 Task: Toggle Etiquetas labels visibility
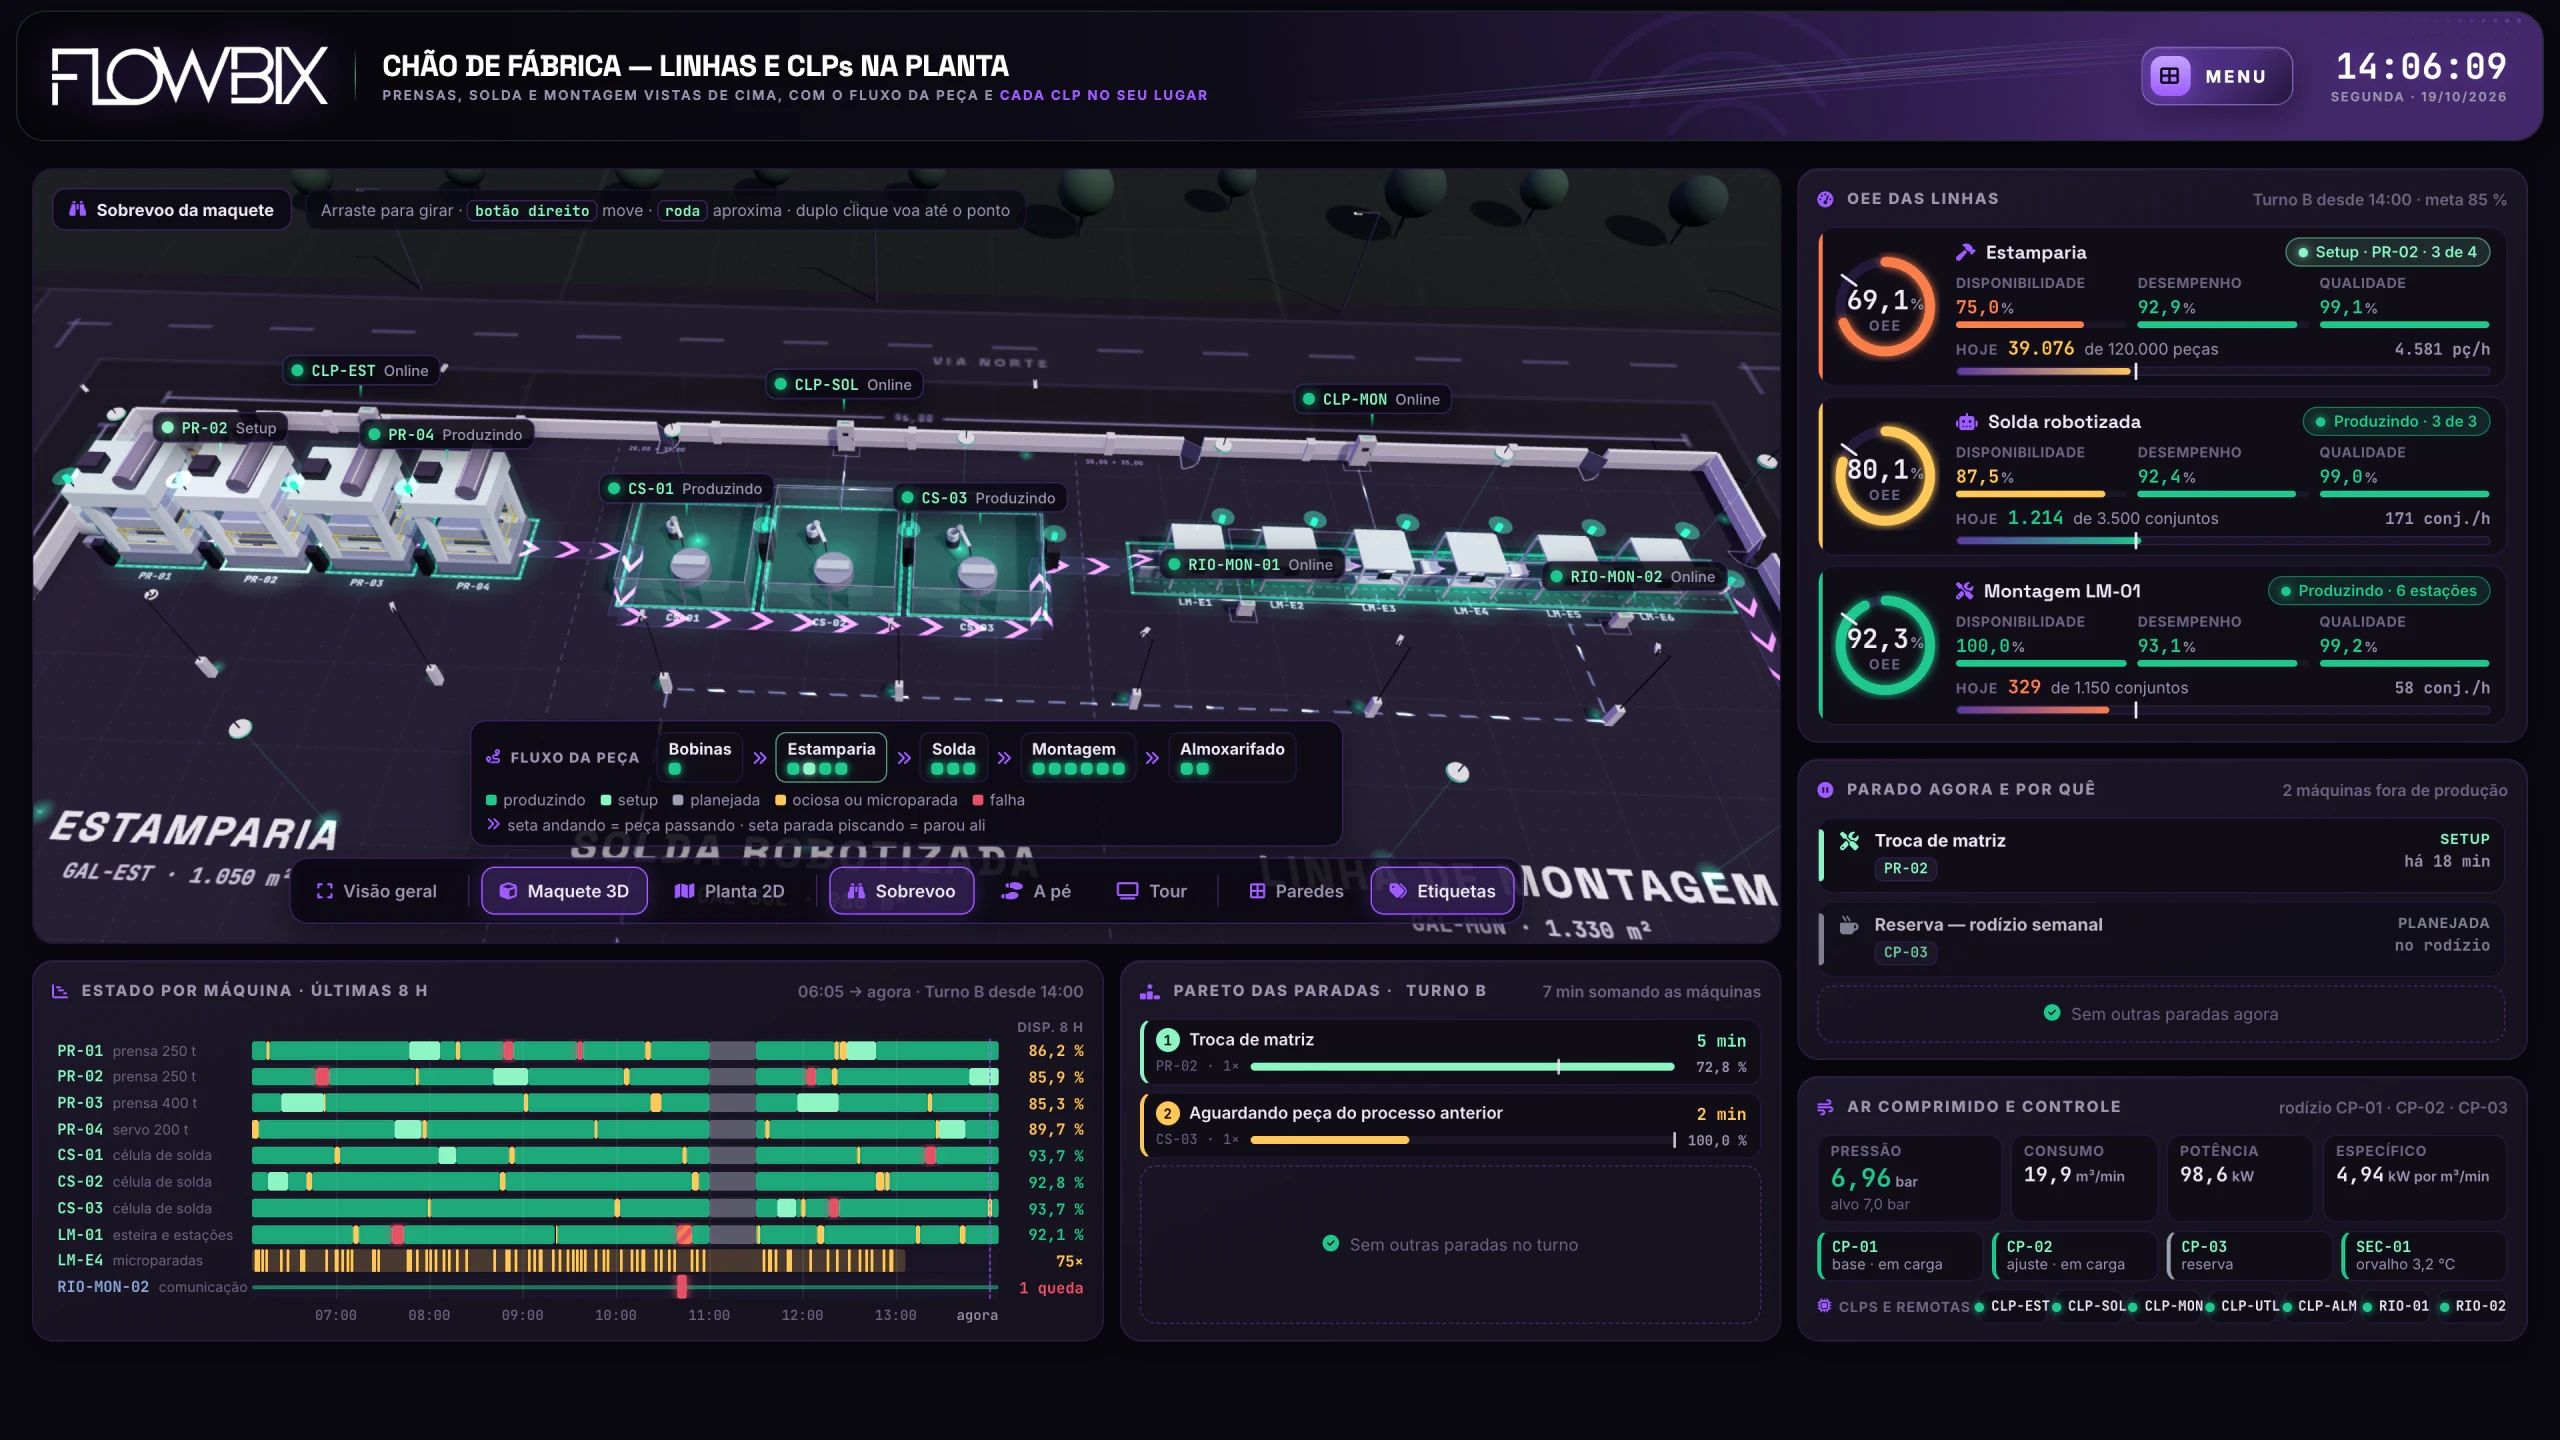click(1442, 891)
